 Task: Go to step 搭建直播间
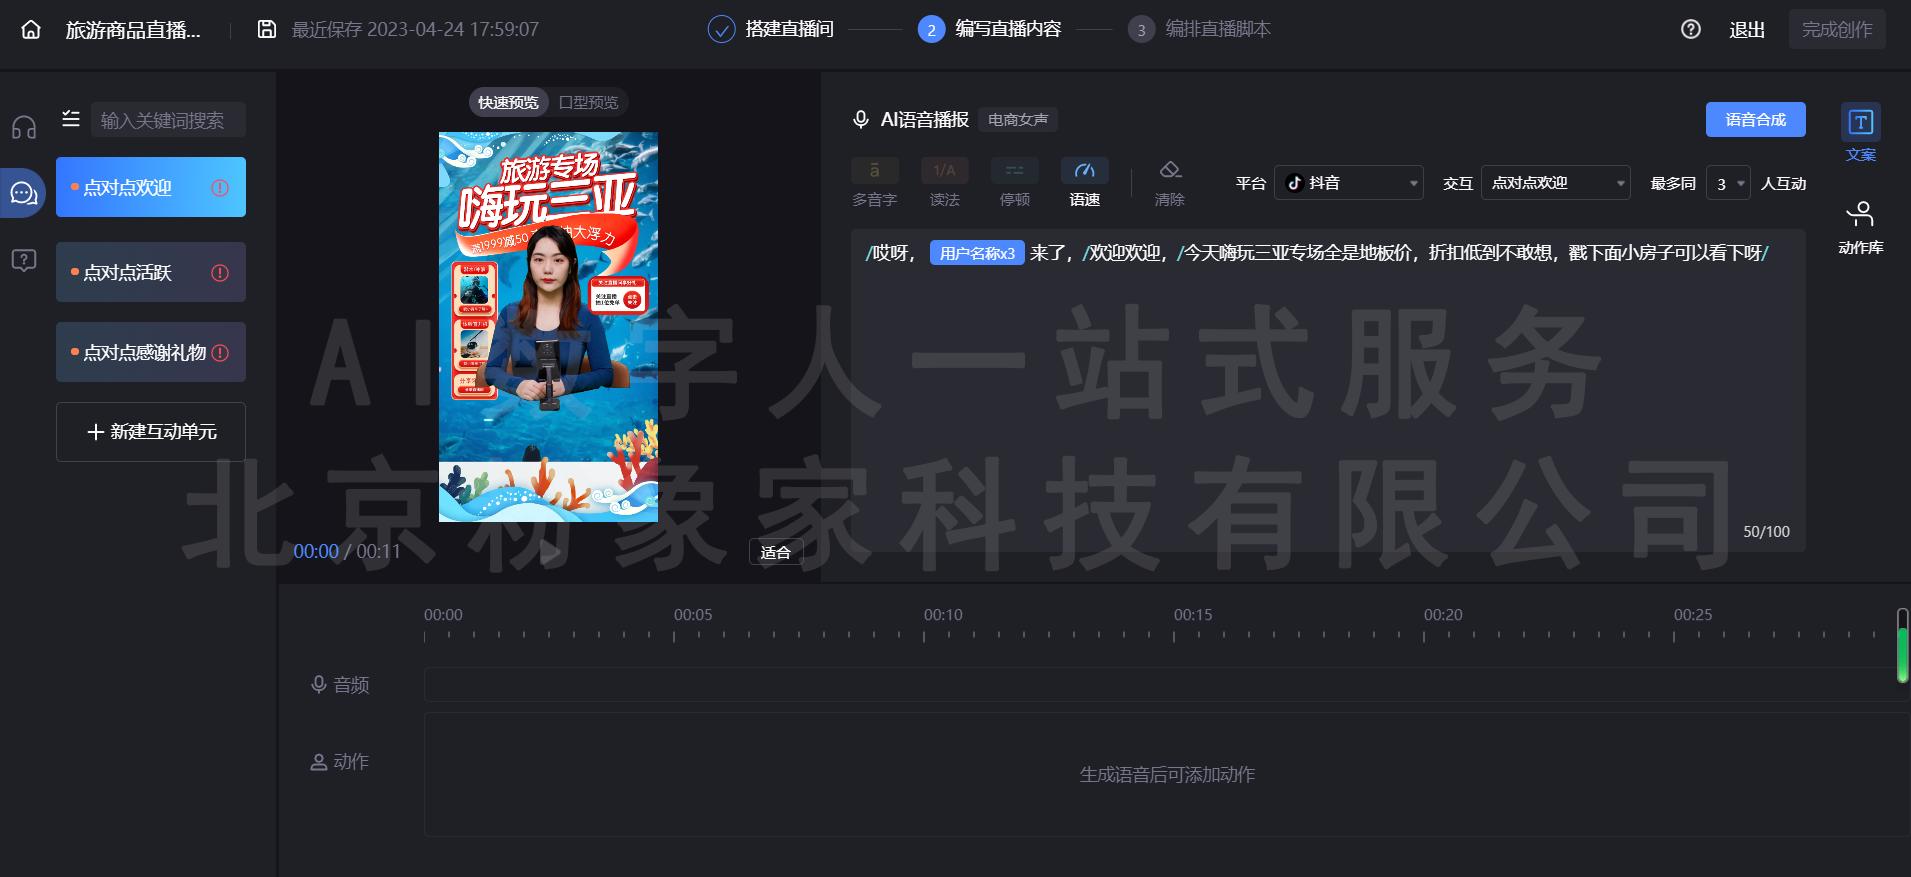(x=770, y=29)
